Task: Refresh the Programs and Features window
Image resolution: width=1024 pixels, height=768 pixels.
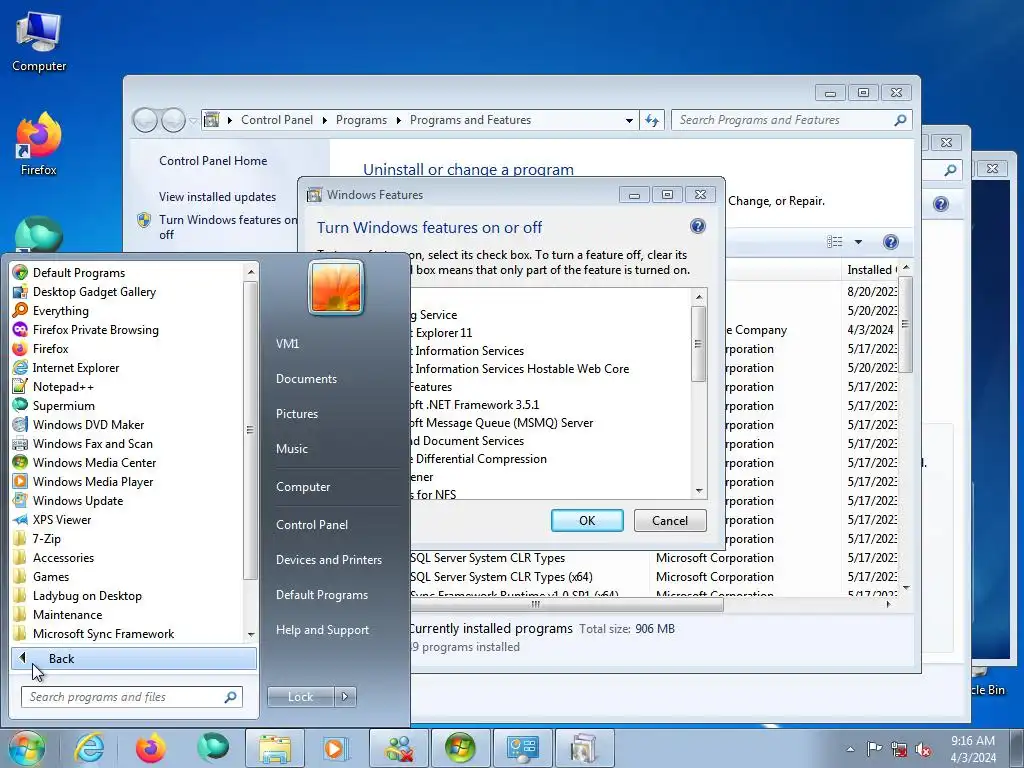Action: pyautogui.click(x=652, y=120)
